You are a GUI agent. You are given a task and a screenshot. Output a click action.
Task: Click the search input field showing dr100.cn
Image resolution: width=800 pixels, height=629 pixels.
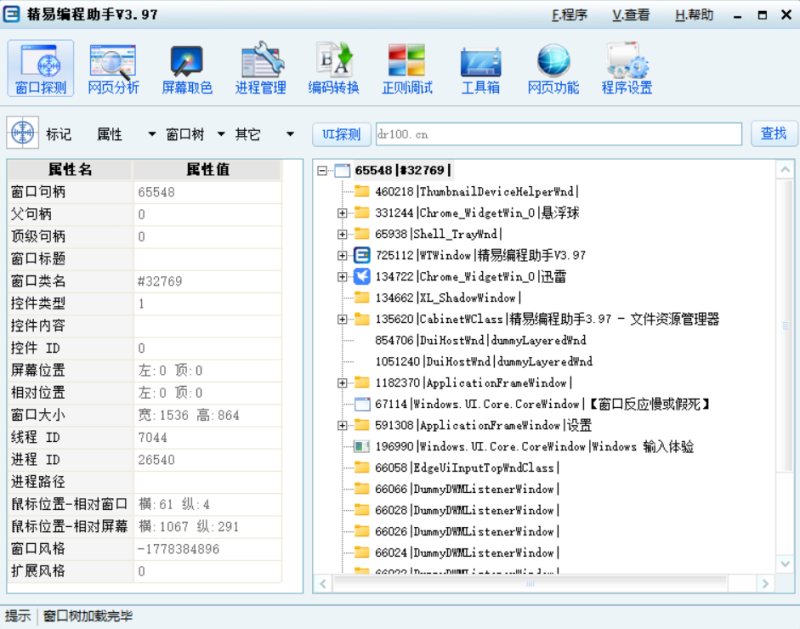559,134
